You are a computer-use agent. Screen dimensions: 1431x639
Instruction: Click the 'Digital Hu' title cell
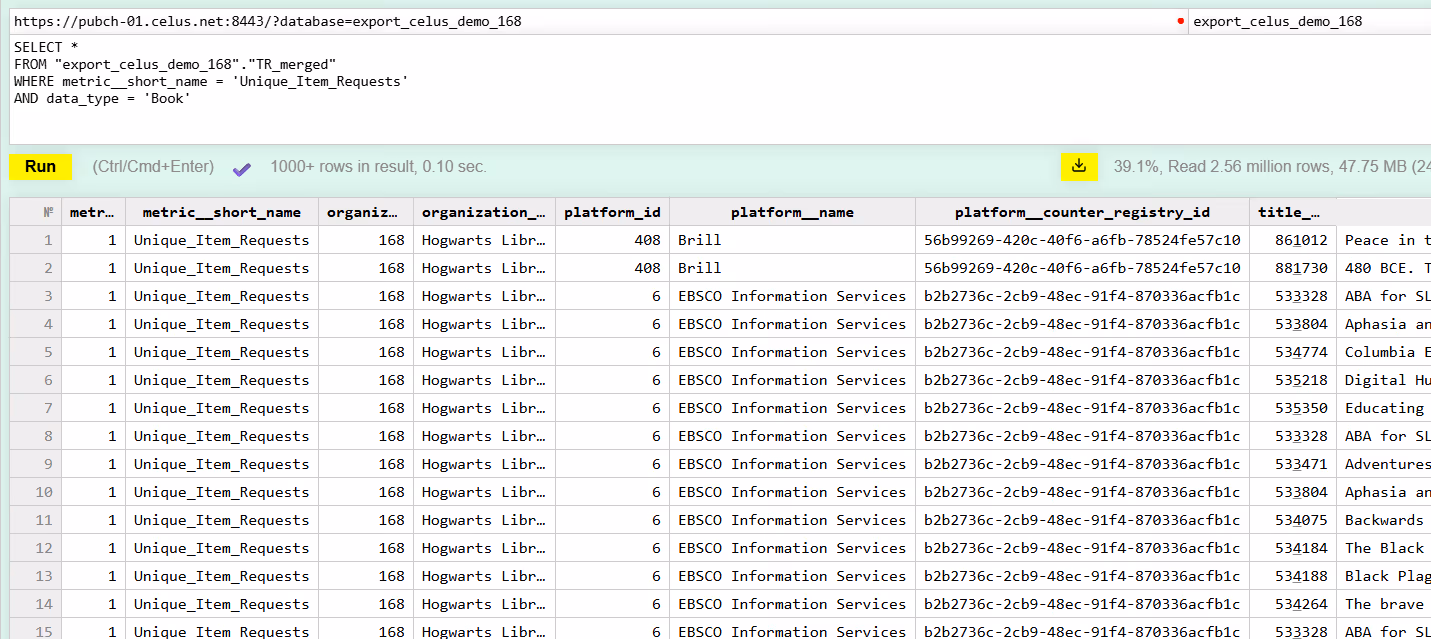click(x=1384, y=380)
